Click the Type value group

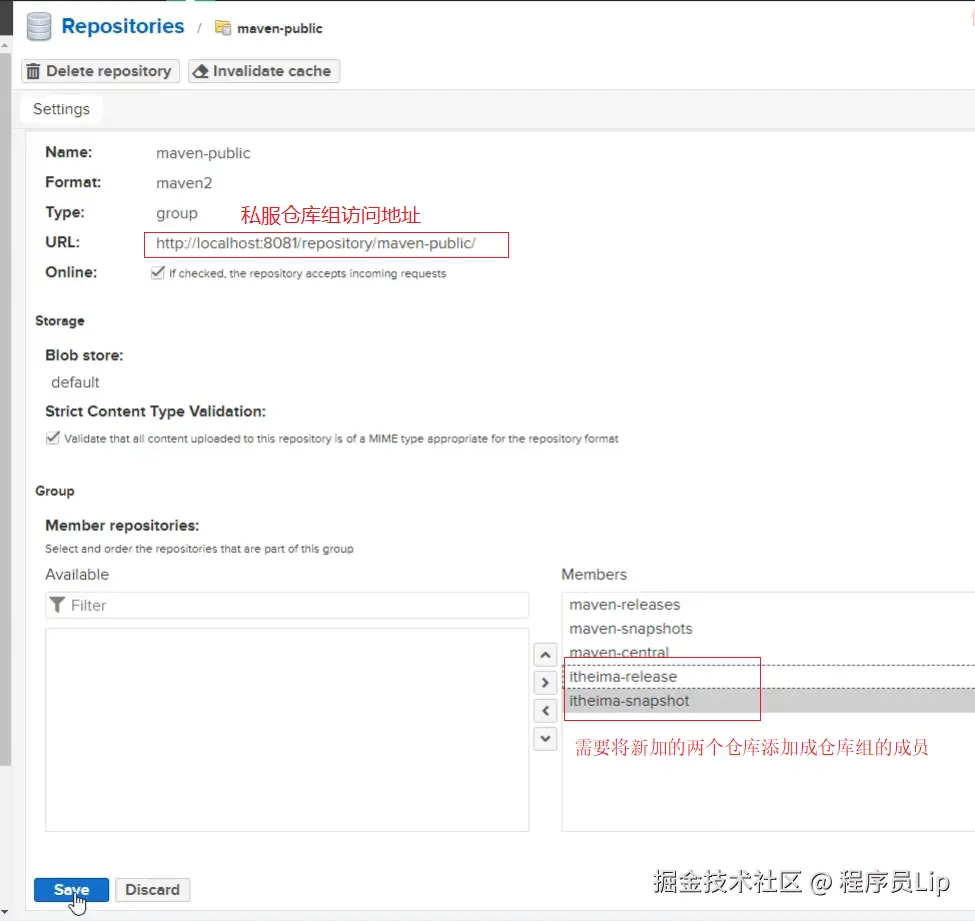pyautogui.click(x=177, y=213)
